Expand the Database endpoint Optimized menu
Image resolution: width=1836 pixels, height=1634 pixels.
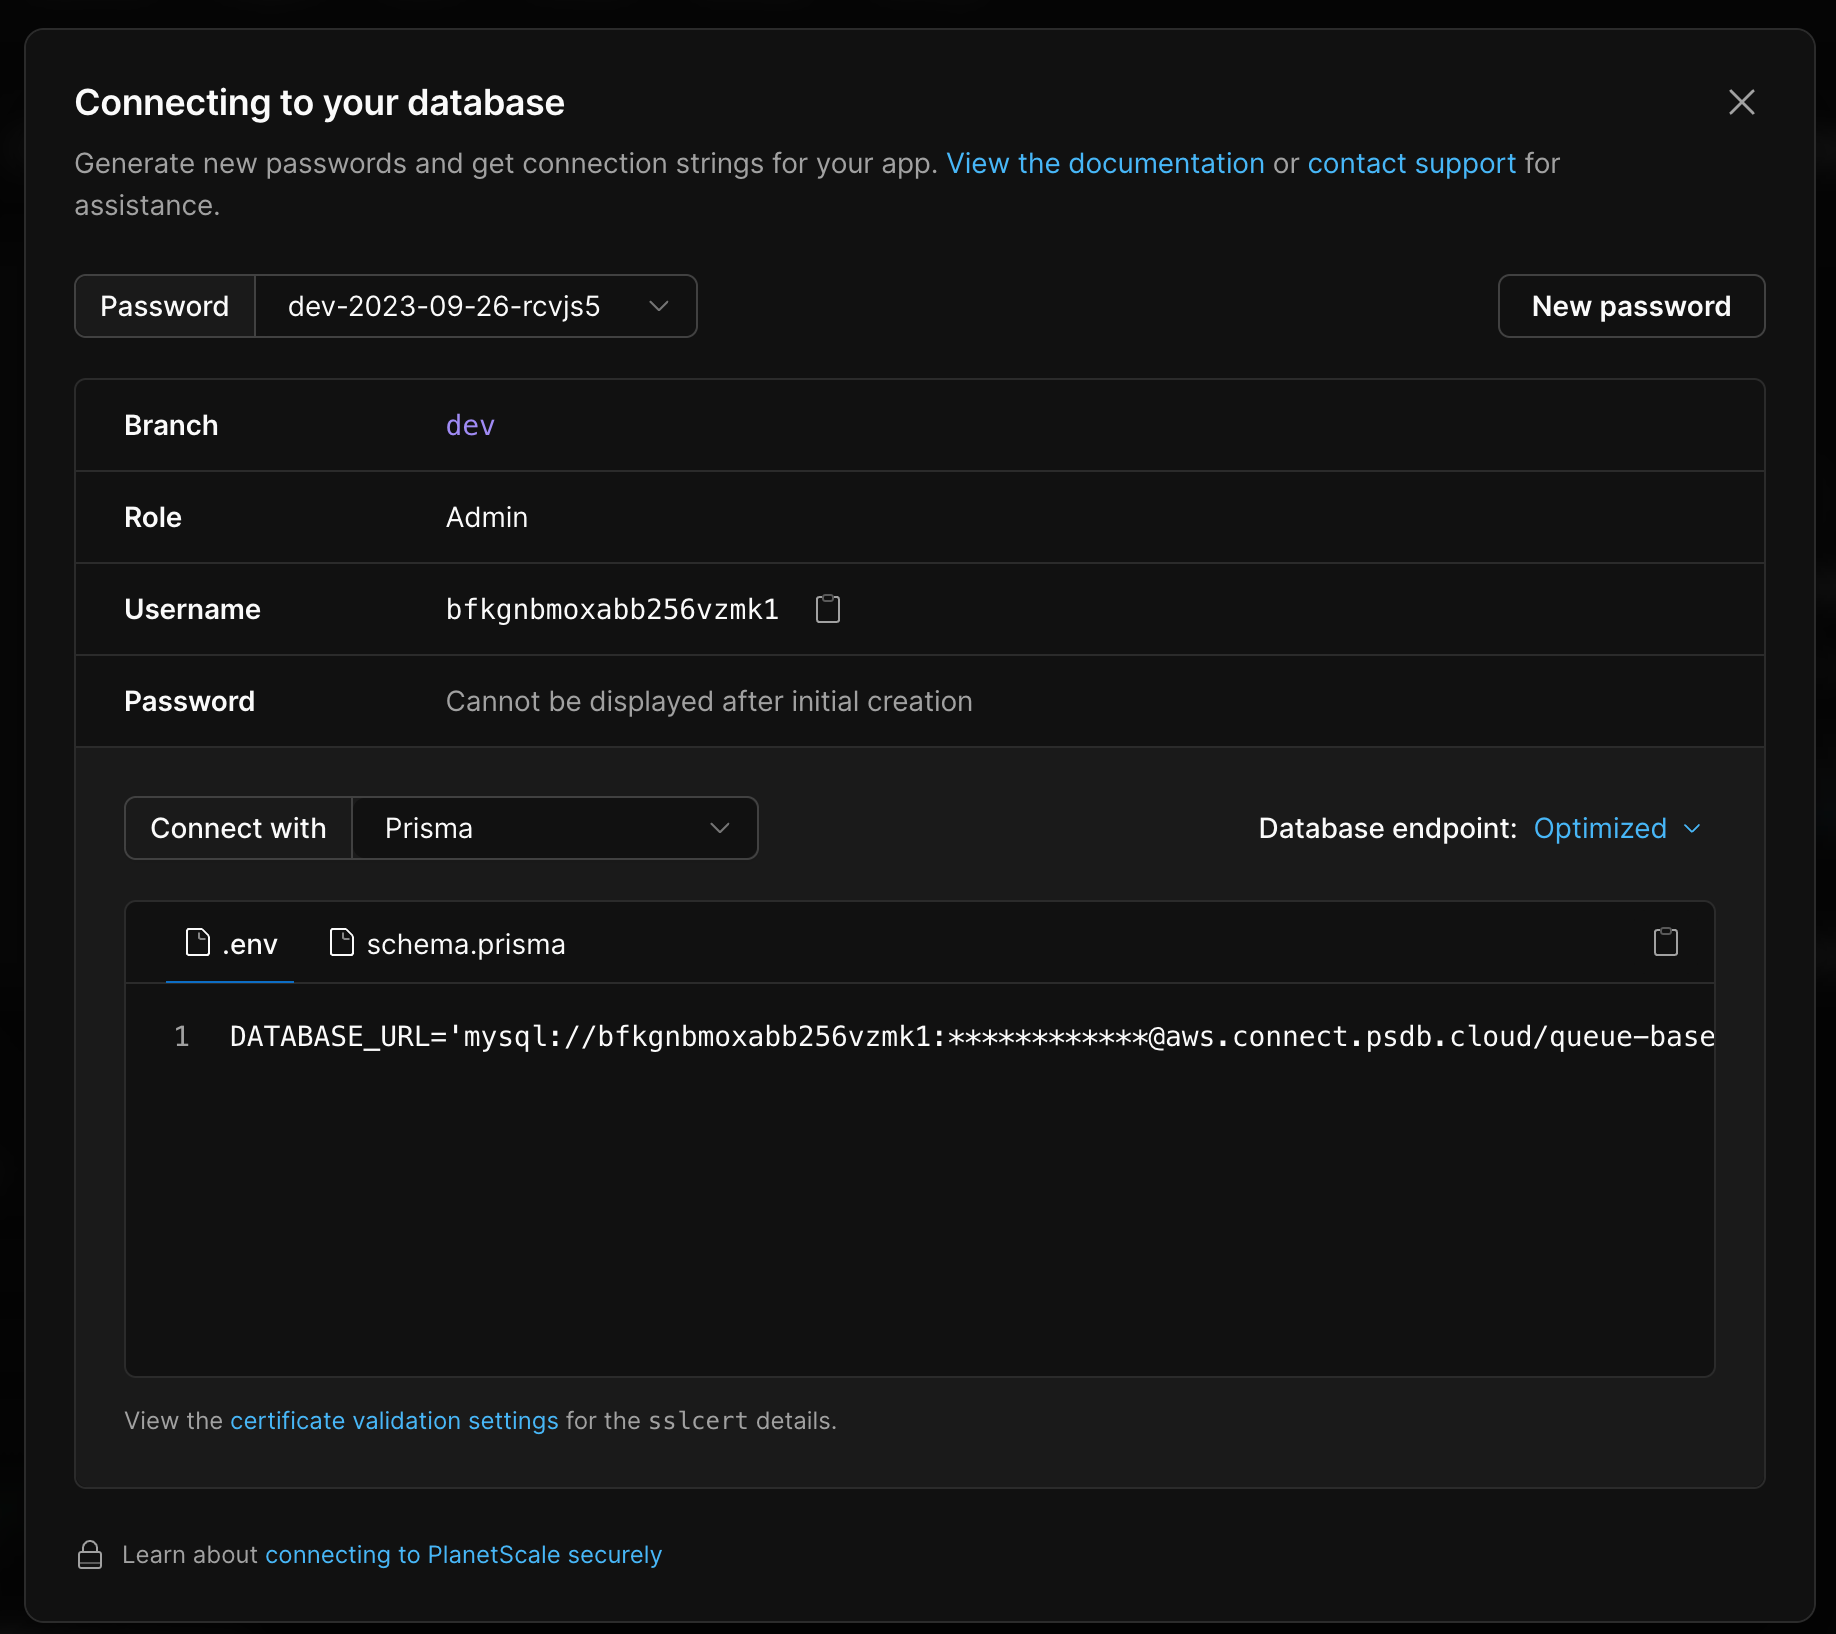point(1617,828)
